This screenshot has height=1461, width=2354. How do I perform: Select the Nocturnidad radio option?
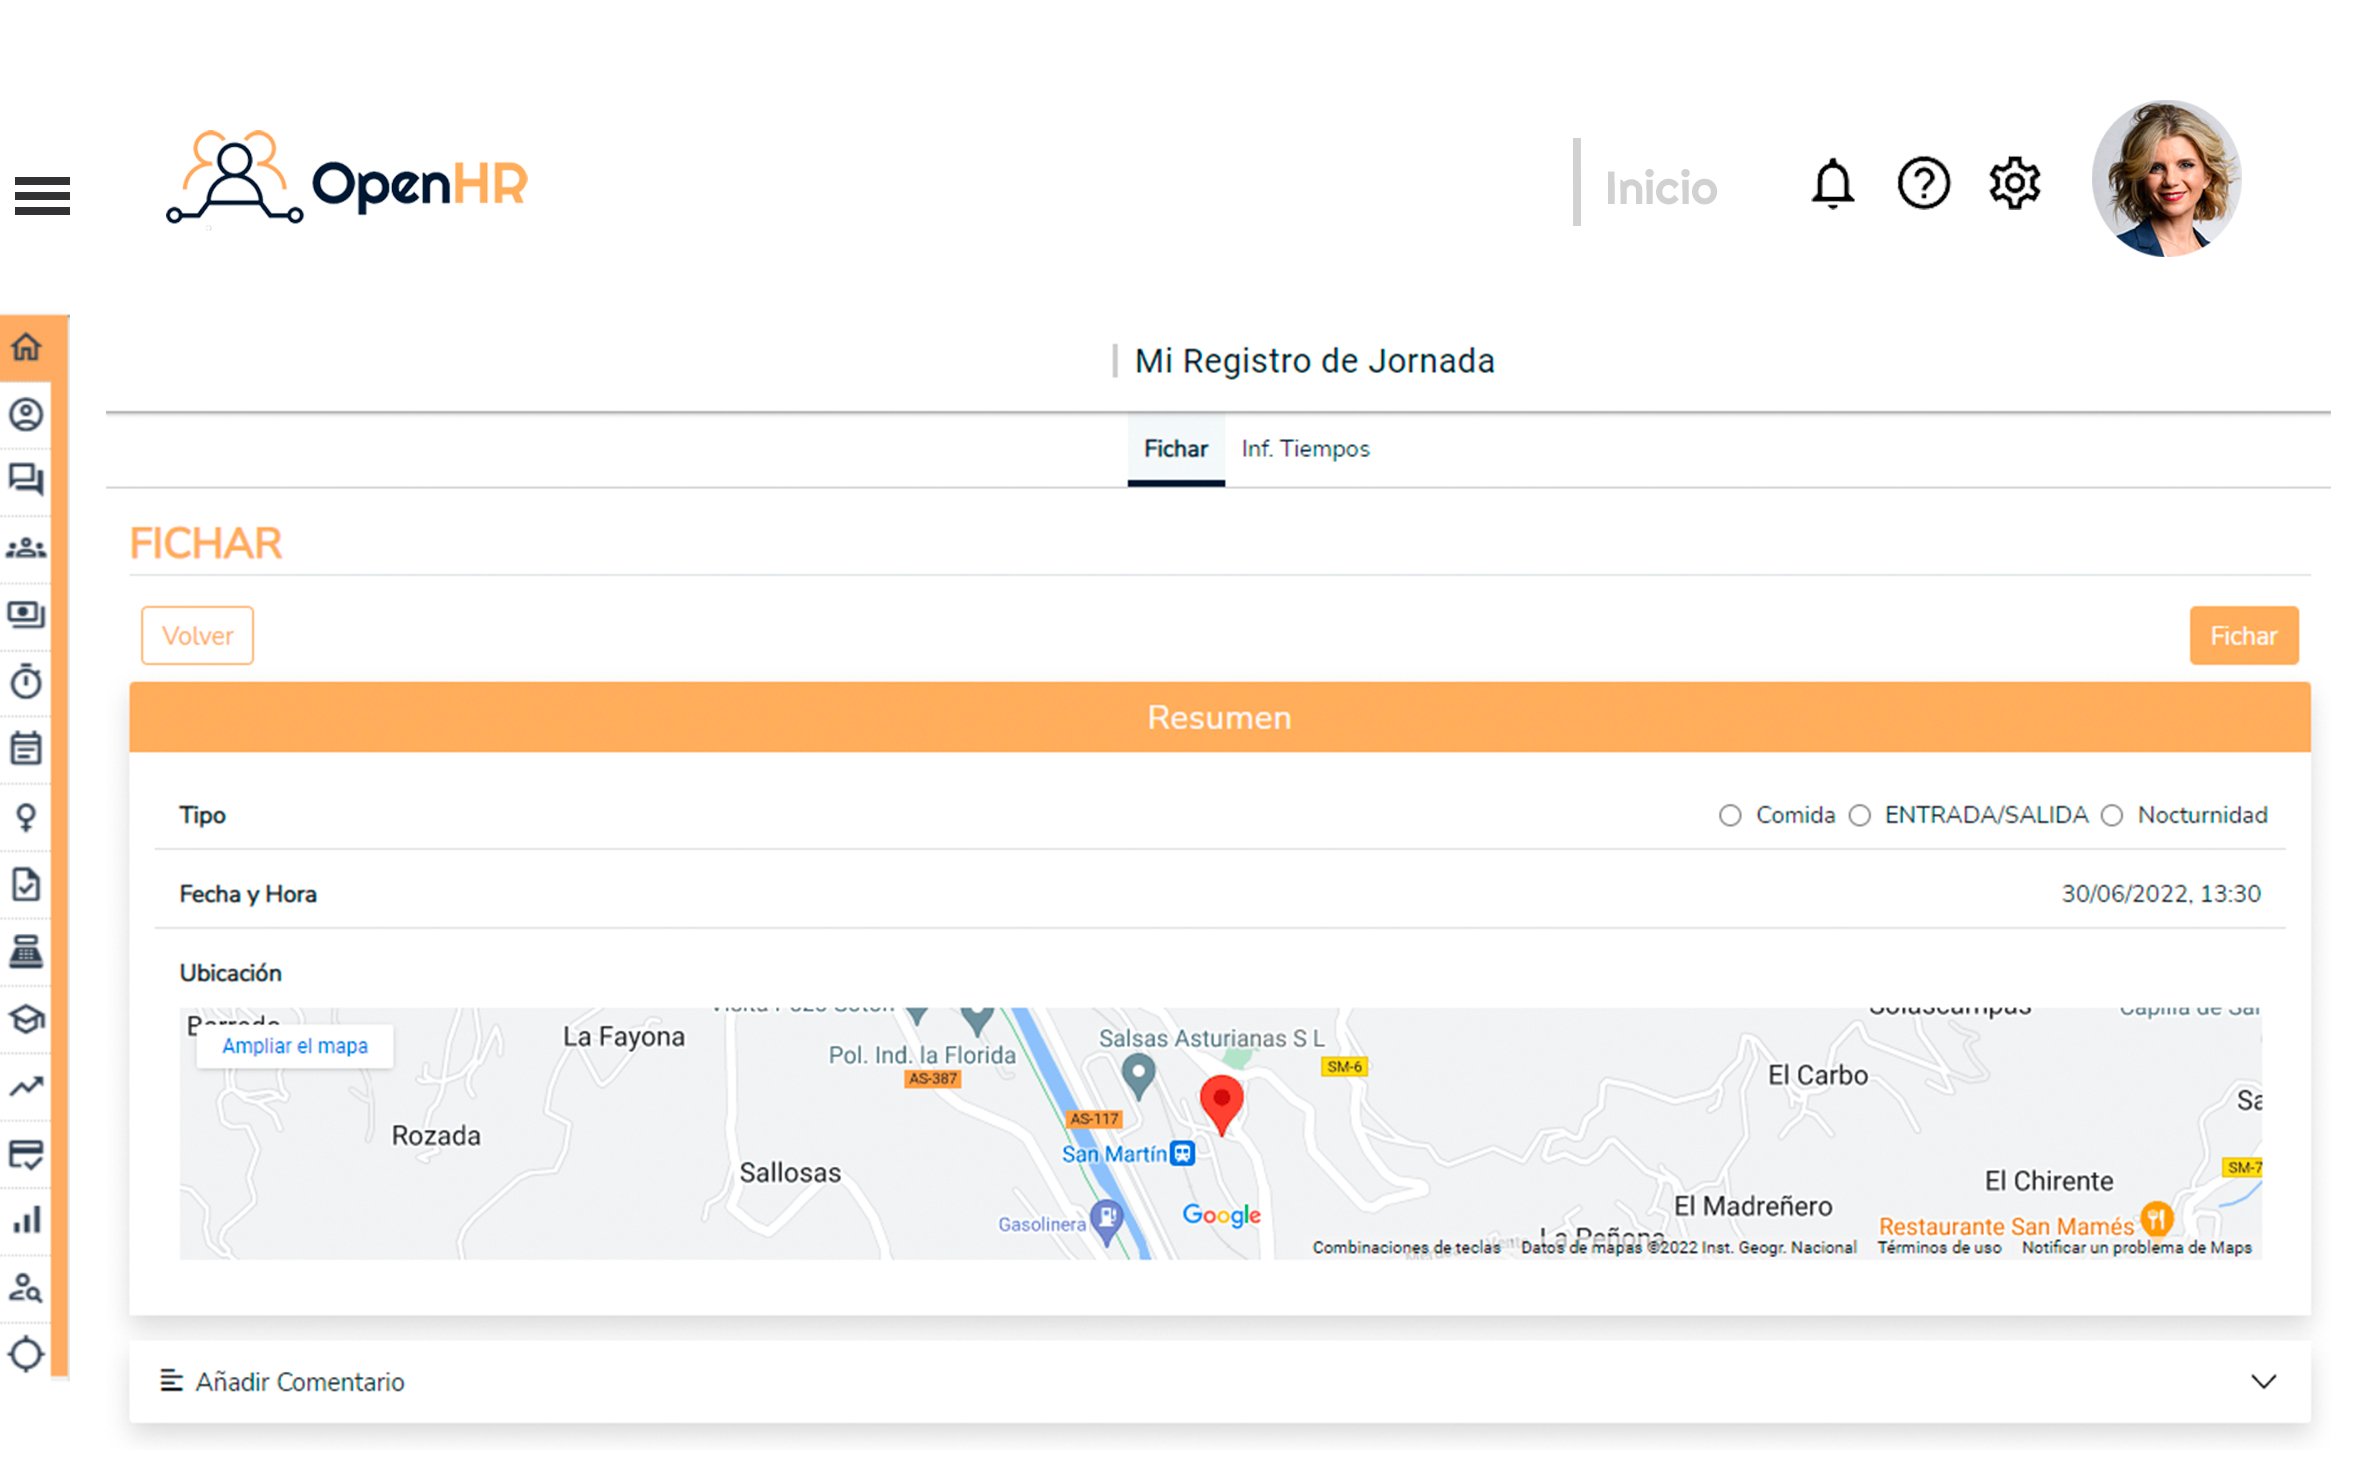click(2111, 816)
